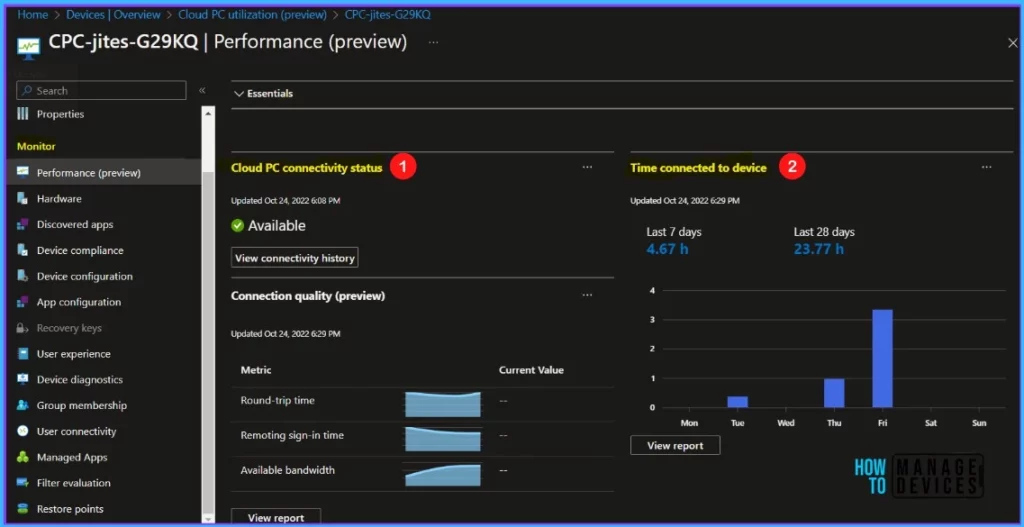Image resolution: width=1024 pixels, height=527 pixels.
Task: Expand the Essentials section
Action: pos(263,93)
